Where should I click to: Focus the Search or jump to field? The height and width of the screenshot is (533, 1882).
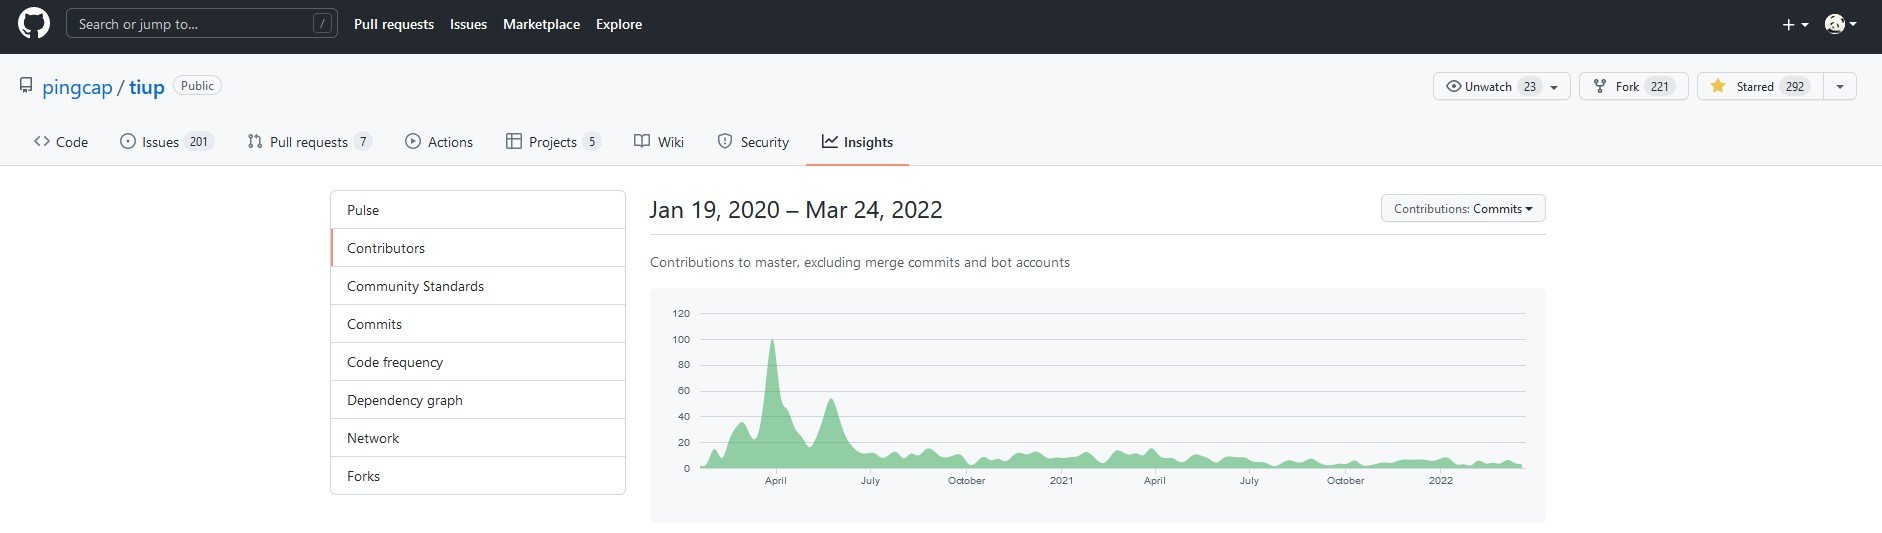pos(190,24)
